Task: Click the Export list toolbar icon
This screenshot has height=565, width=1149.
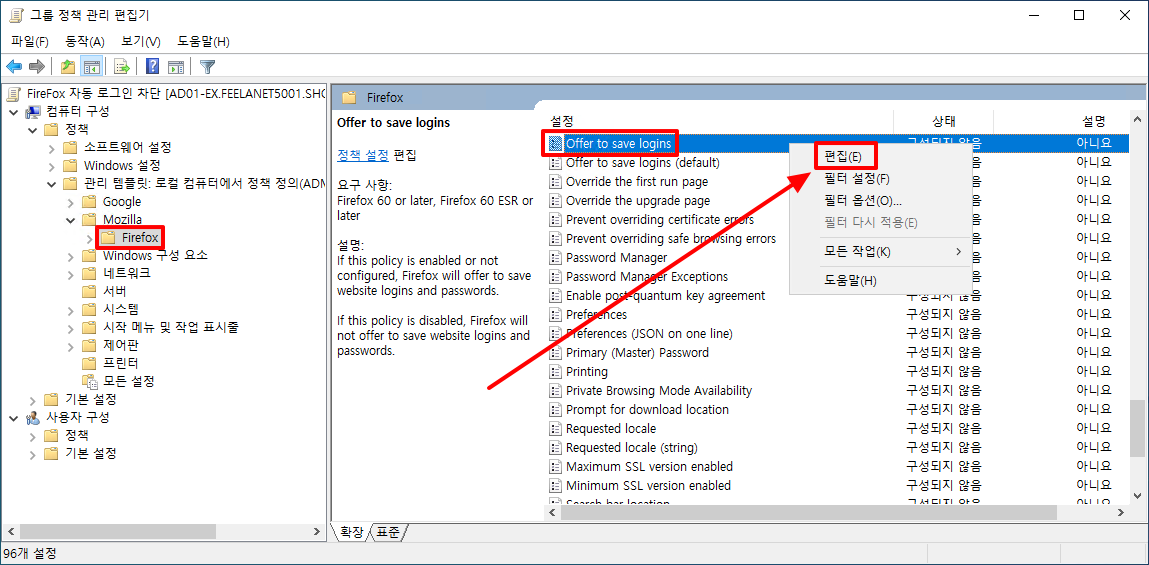Action: (x=122, y=67)
